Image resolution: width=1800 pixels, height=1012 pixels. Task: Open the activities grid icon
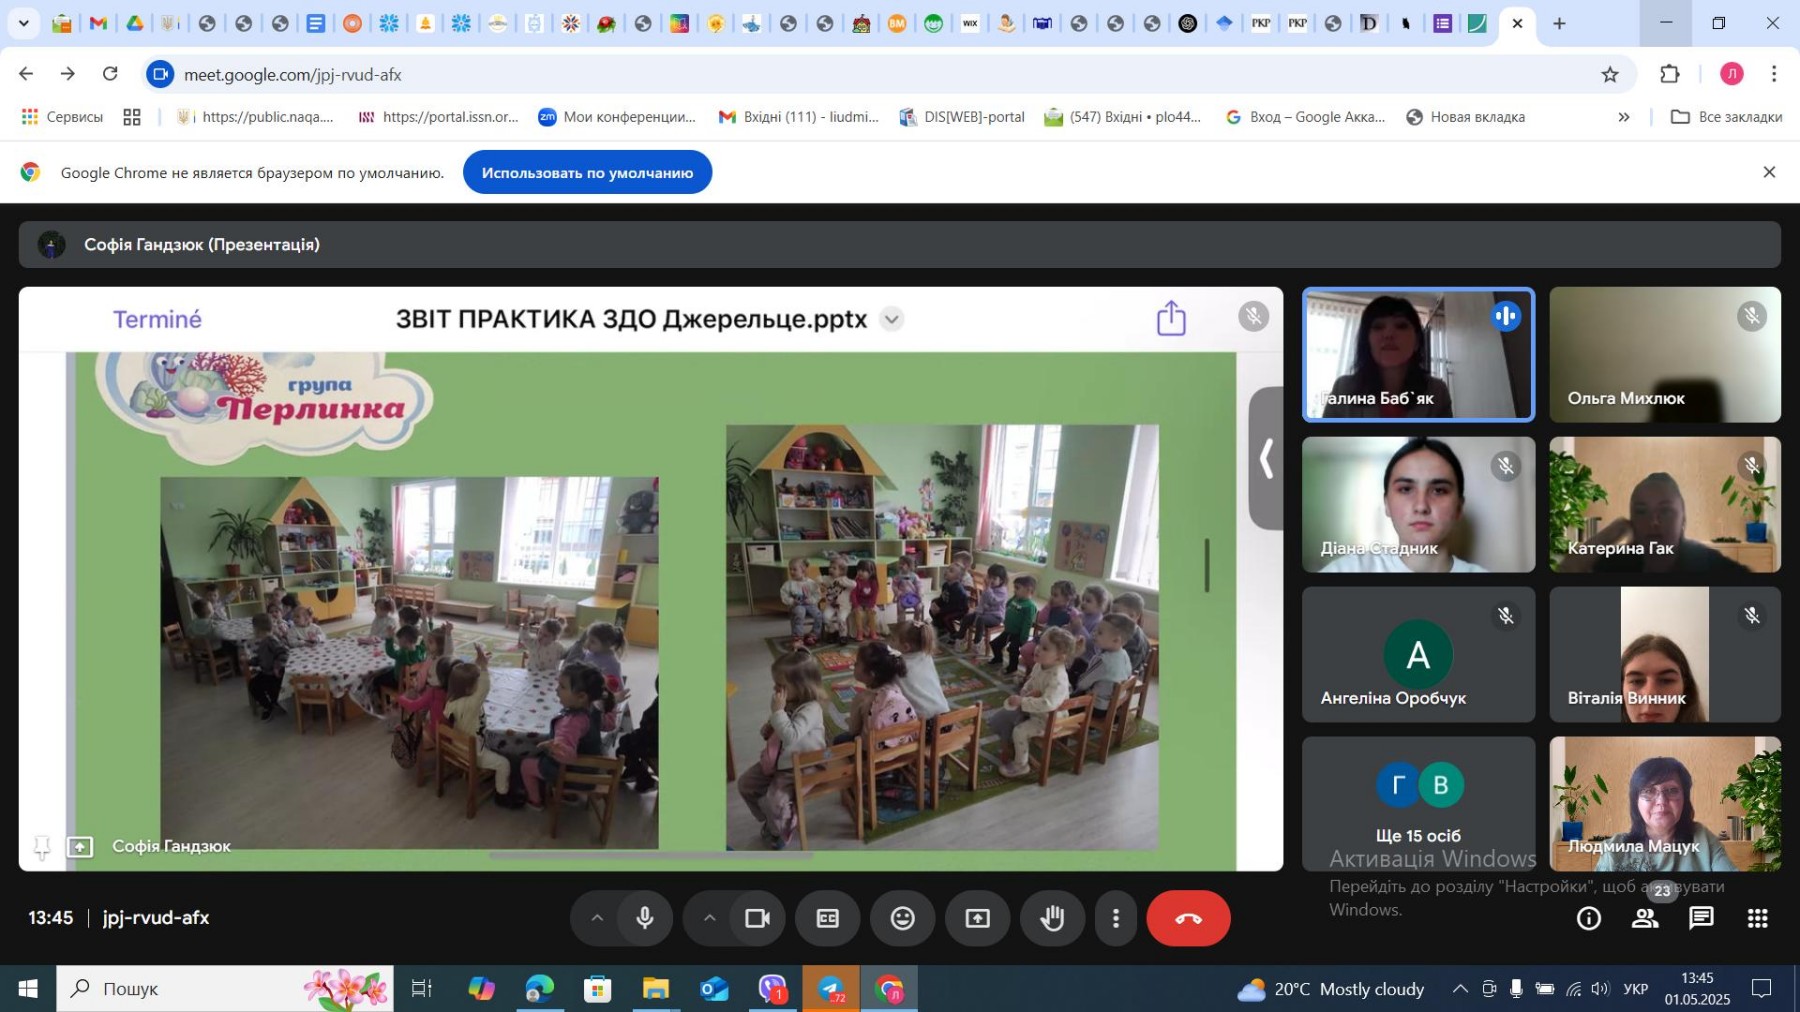(x=1757, y=918)
